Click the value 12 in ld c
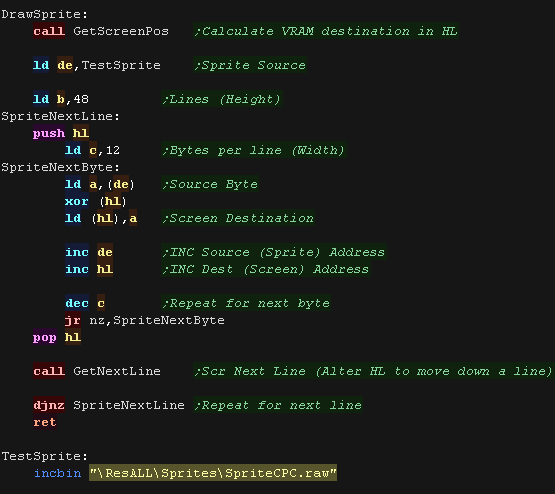This screenshot has height=494, width=555. (113, 150)
